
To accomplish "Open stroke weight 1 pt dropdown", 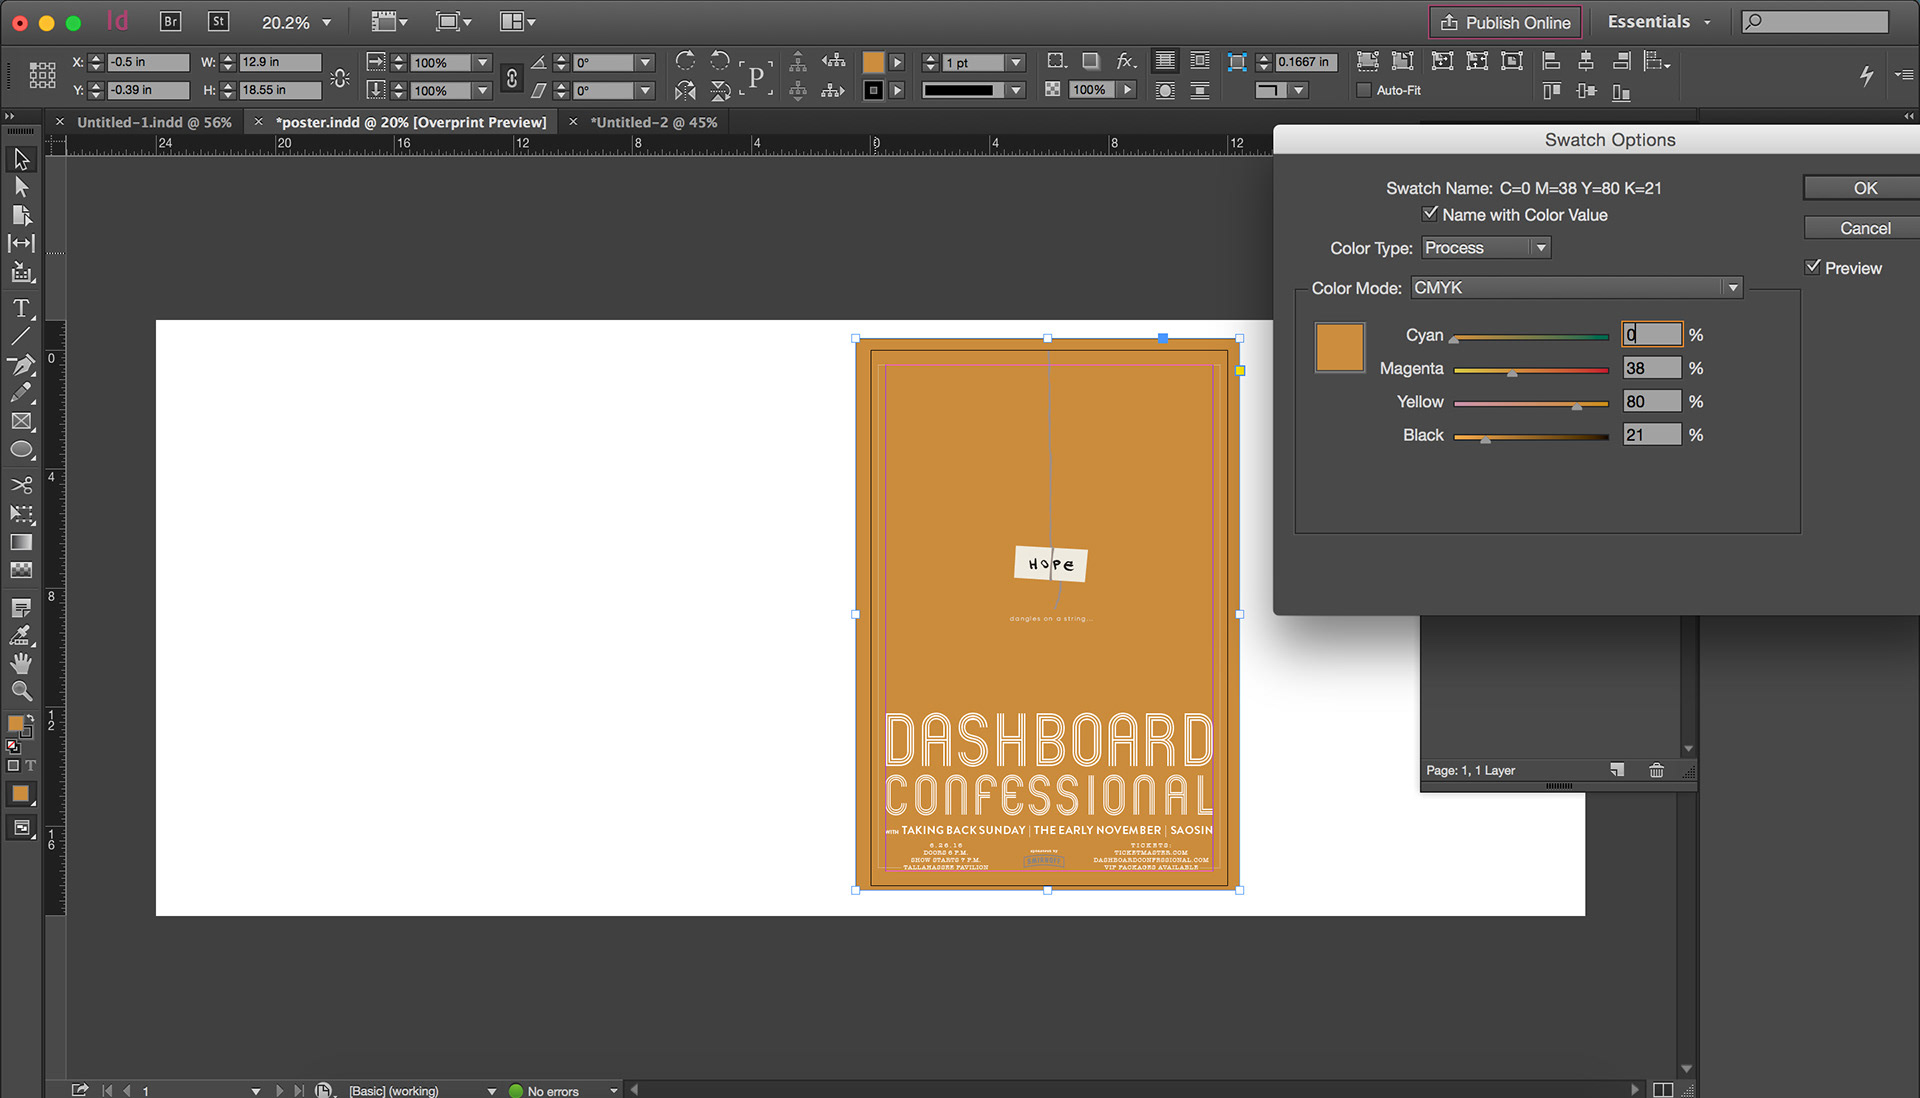I will [x=1016, y=62].
